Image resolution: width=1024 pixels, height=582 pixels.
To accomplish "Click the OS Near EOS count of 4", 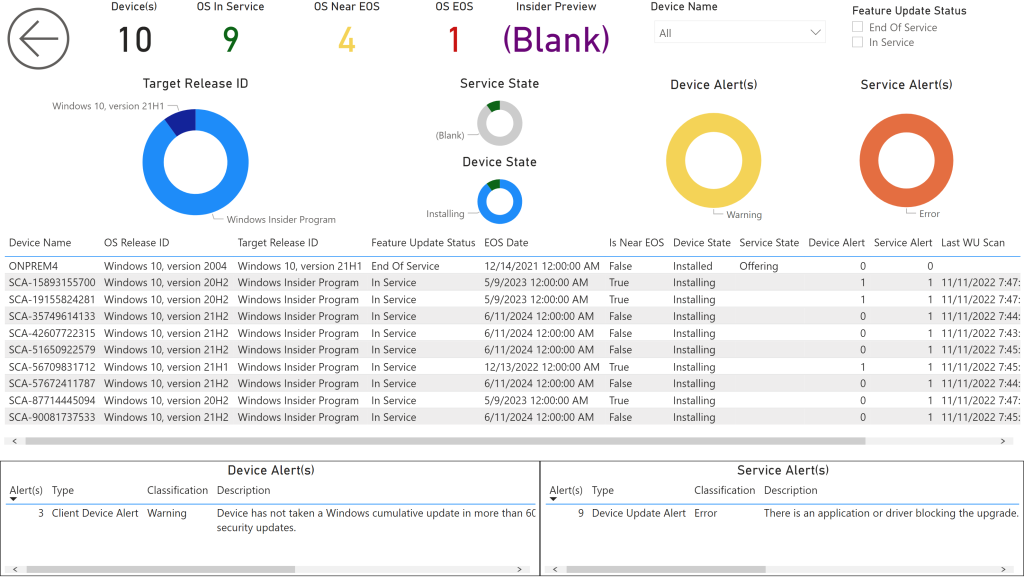I will tap(346, 40).
